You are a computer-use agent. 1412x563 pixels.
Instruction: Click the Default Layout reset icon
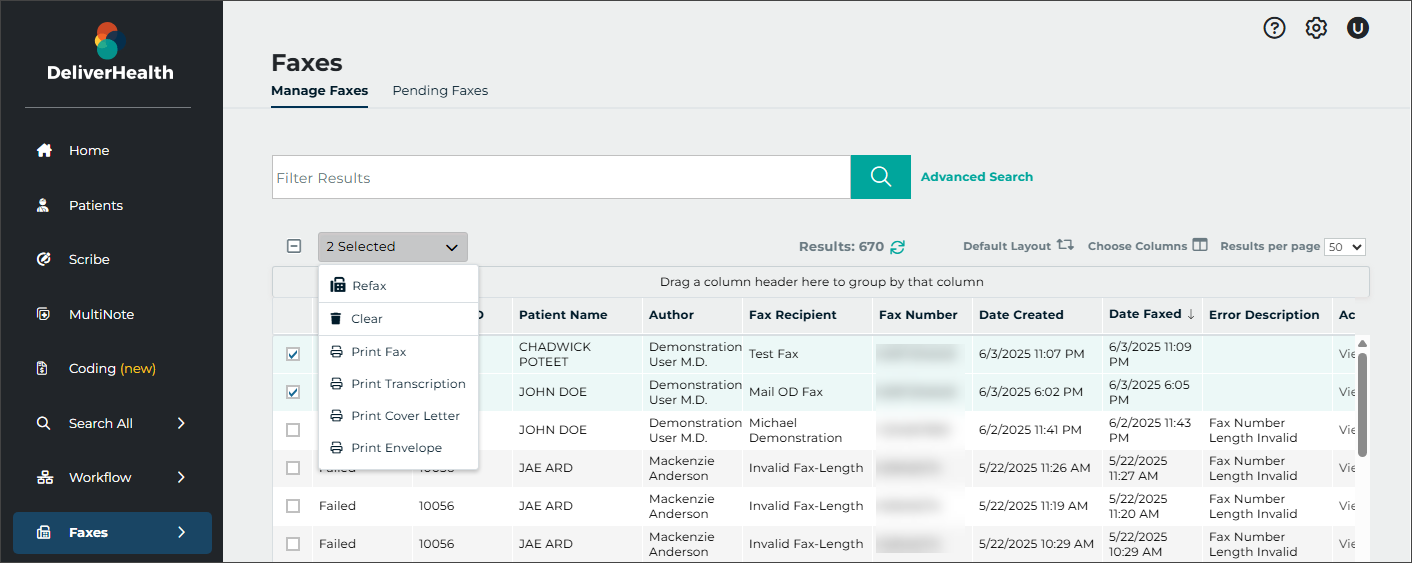point(1065,245)
